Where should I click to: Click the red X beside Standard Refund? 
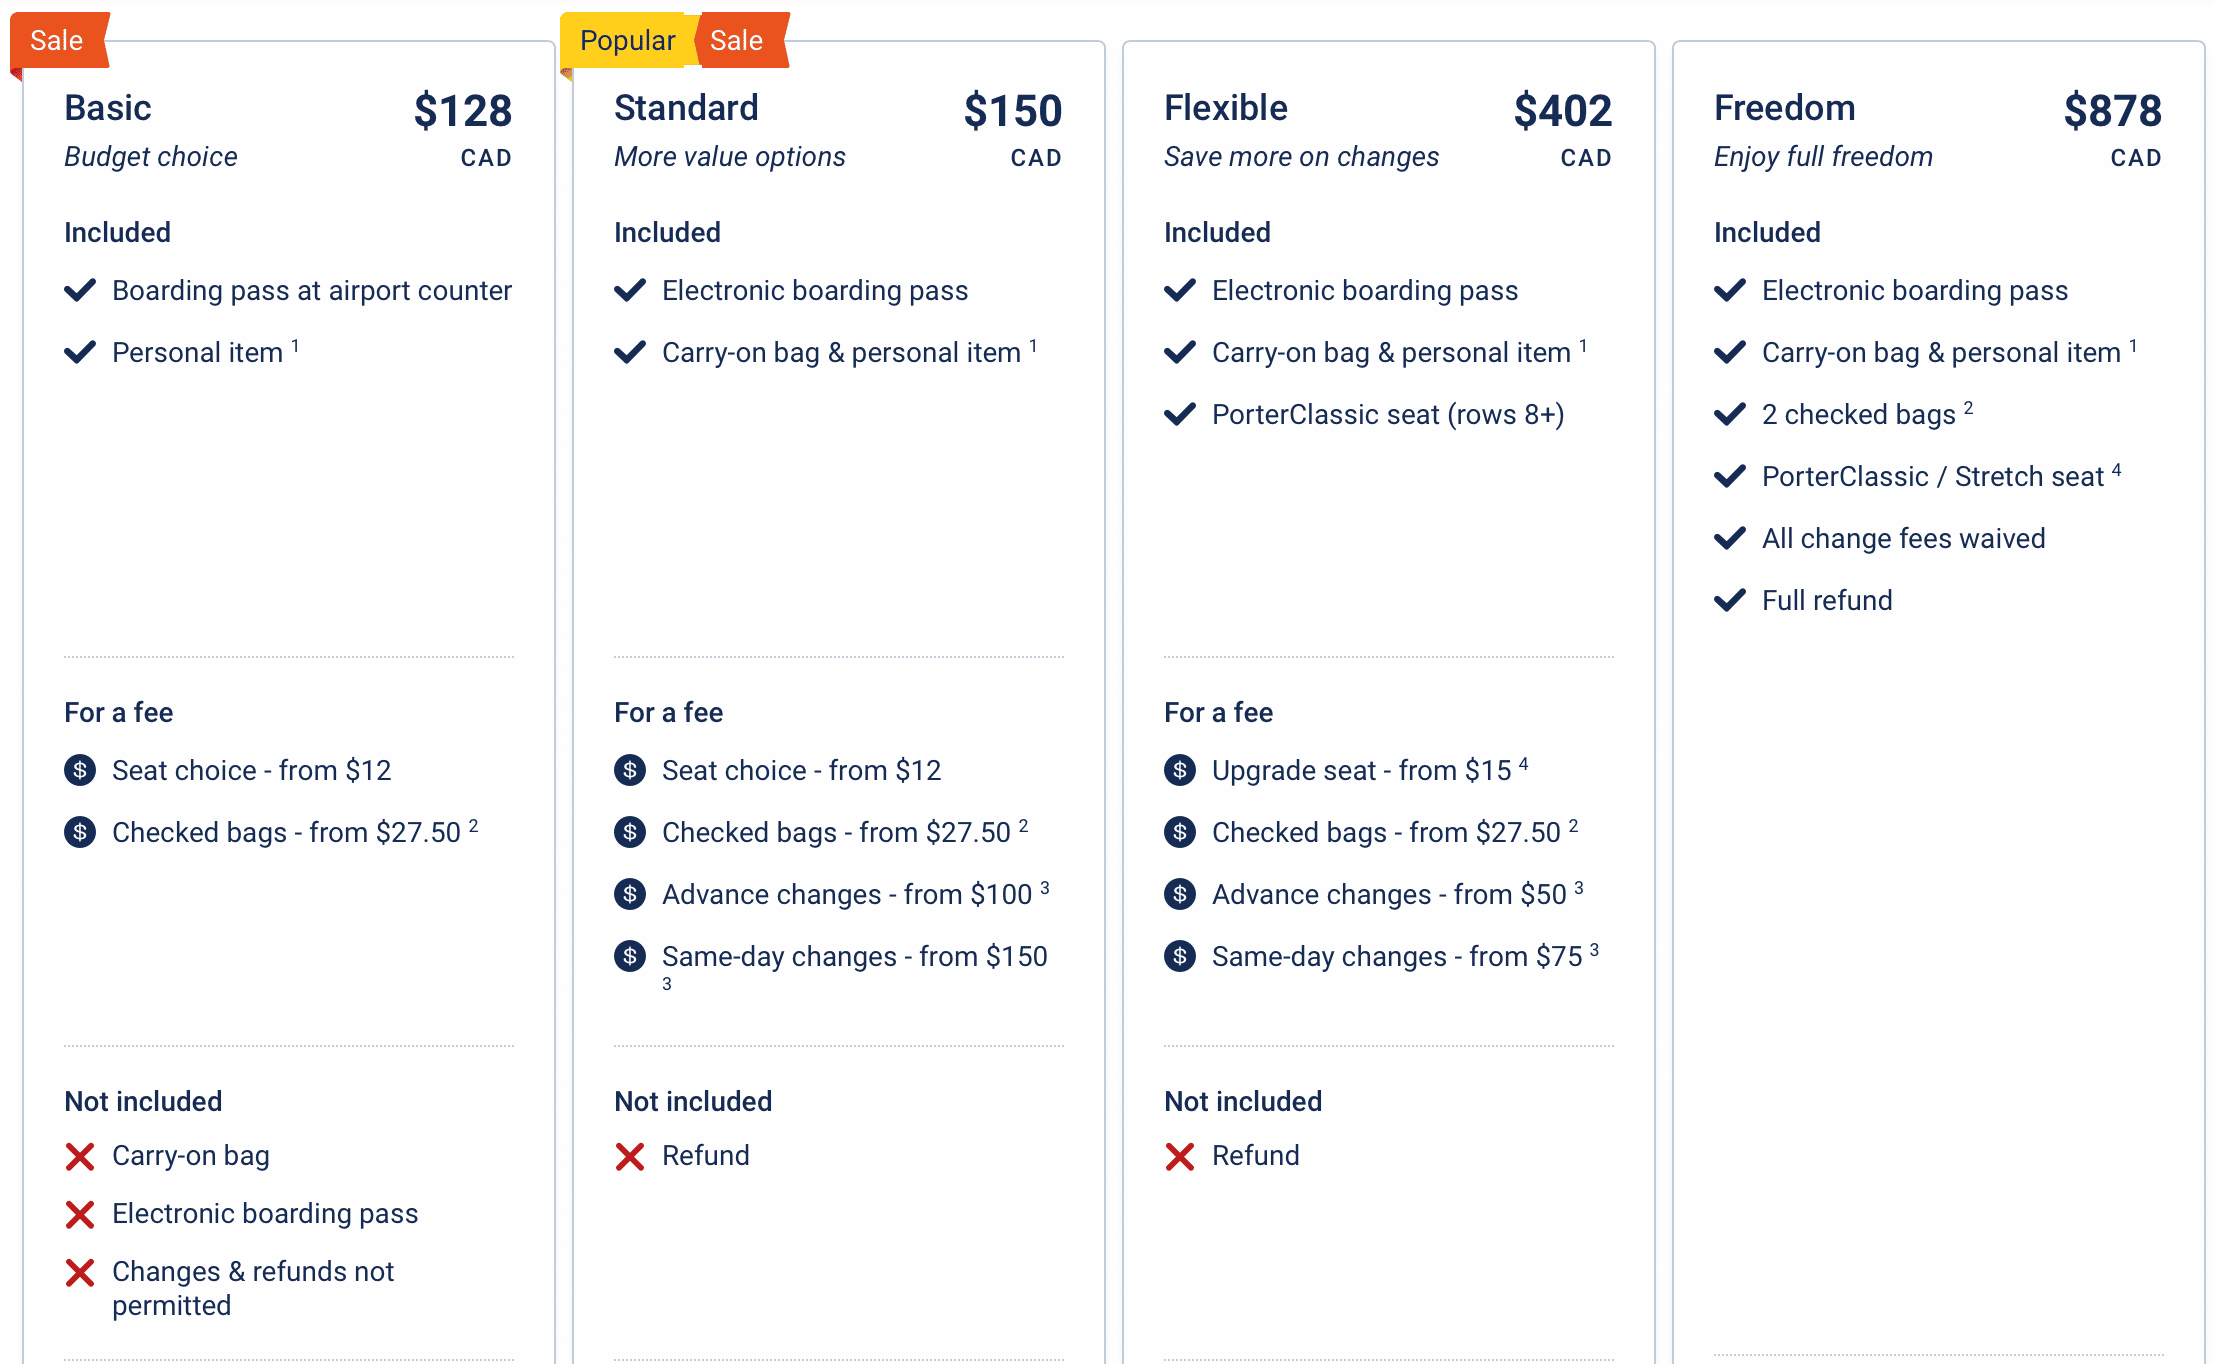point(630,1157)
